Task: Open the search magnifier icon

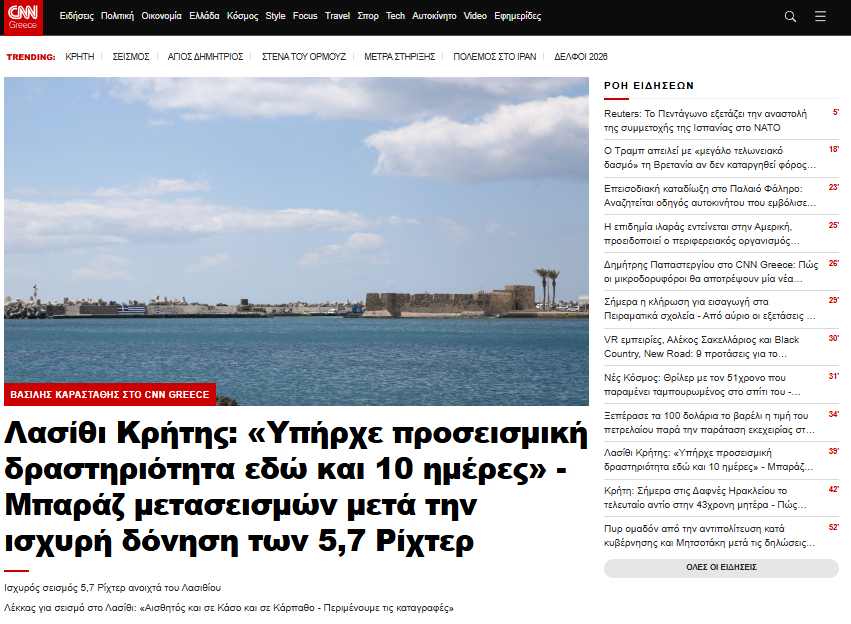Action: click(x=790, y=16)
